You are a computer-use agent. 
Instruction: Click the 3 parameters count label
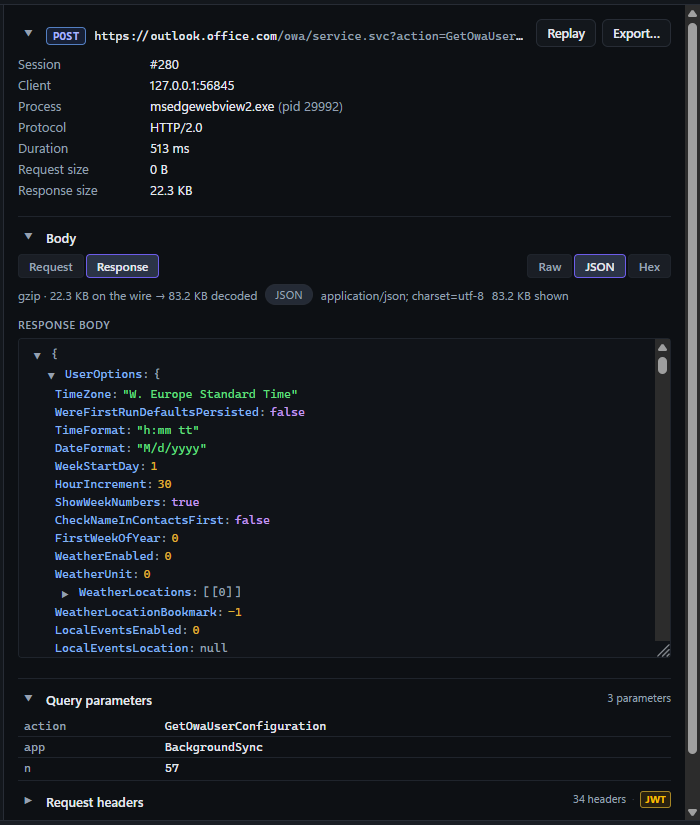(x=639, y=698)
